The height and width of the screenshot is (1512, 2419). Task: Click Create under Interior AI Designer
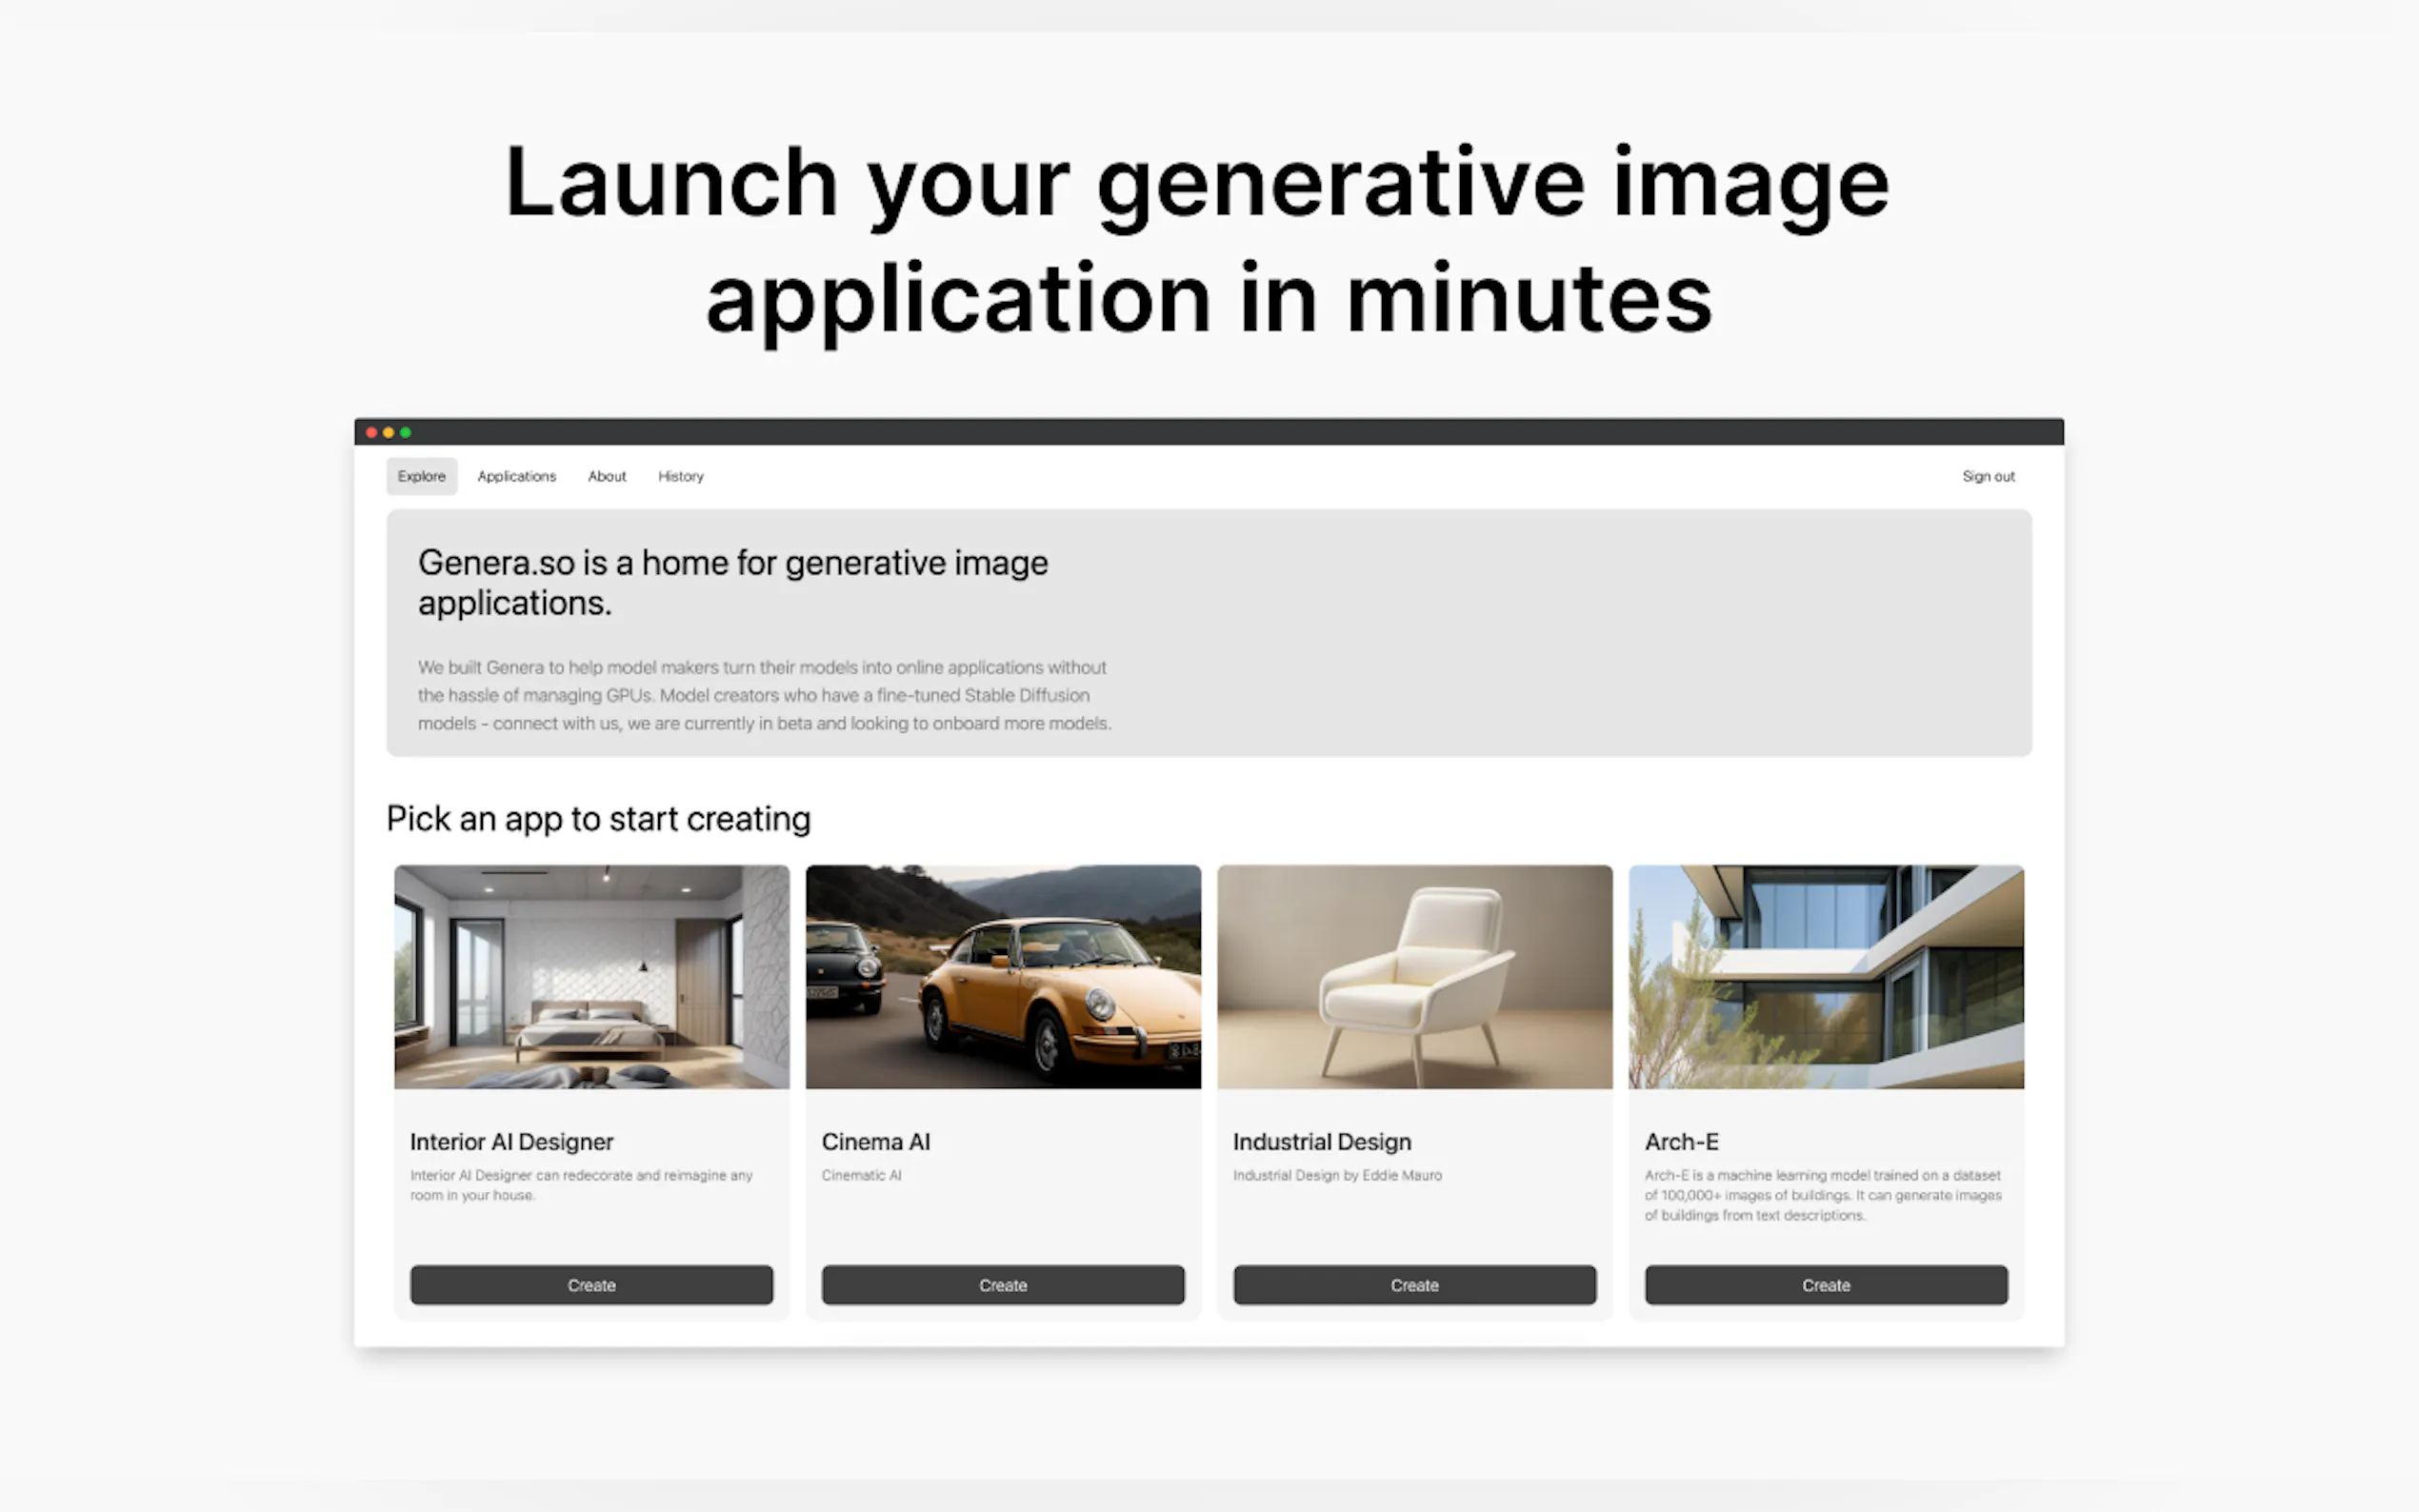pos(591,1285)
